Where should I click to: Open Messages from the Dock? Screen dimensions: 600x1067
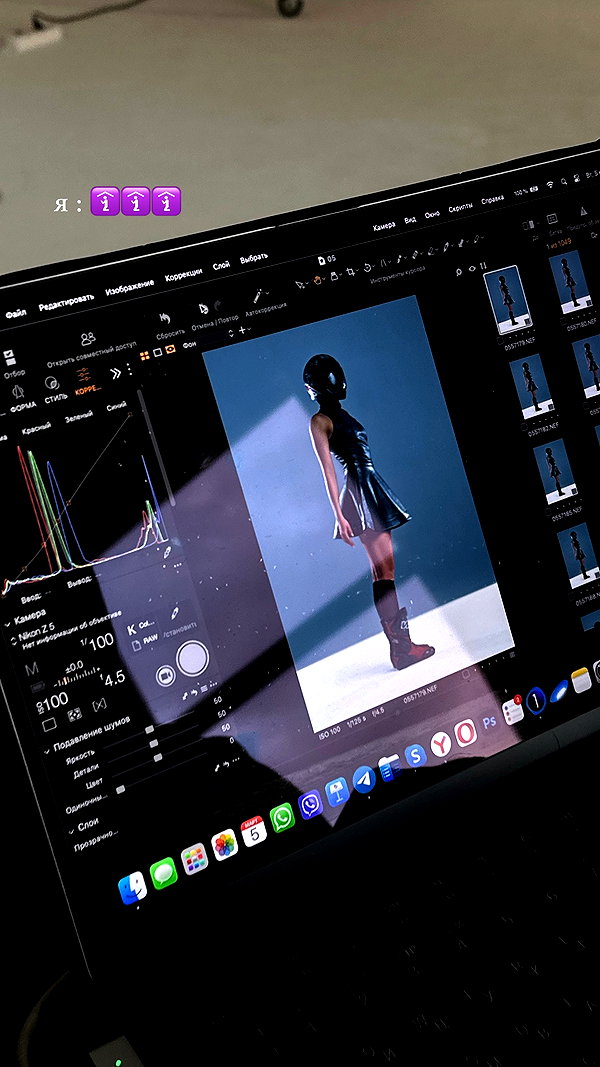(x=163, y=873)
